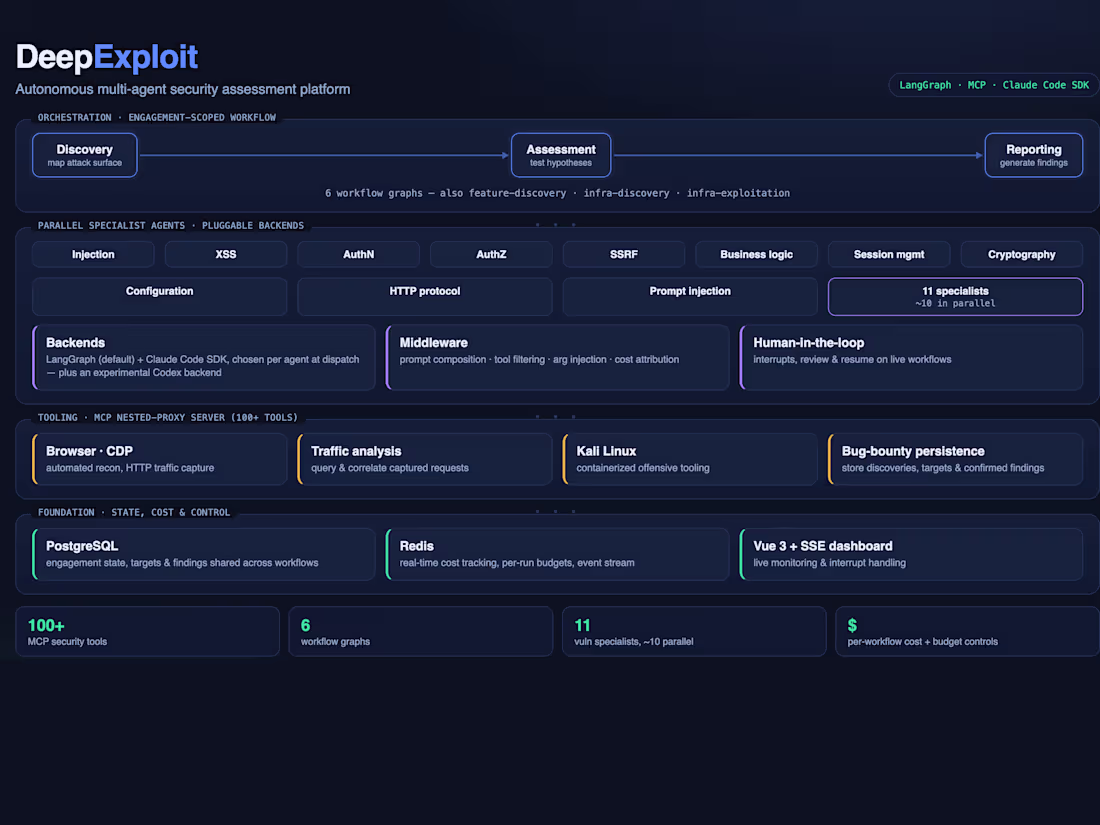This screenshot has height=825, width=1100.
Task: Select the Middleware card
Action: pos(557,357)
